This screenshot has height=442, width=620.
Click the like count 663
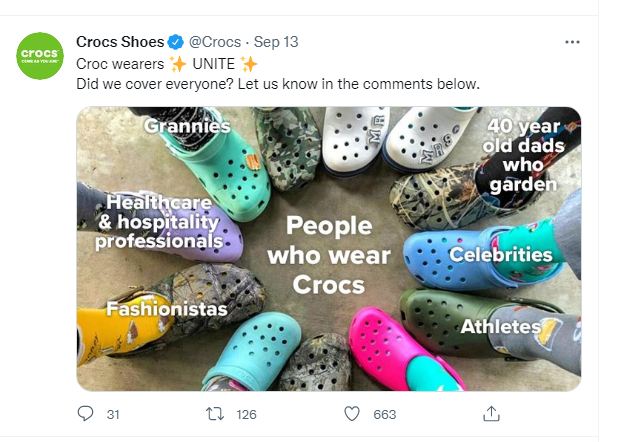pos(385,414)
